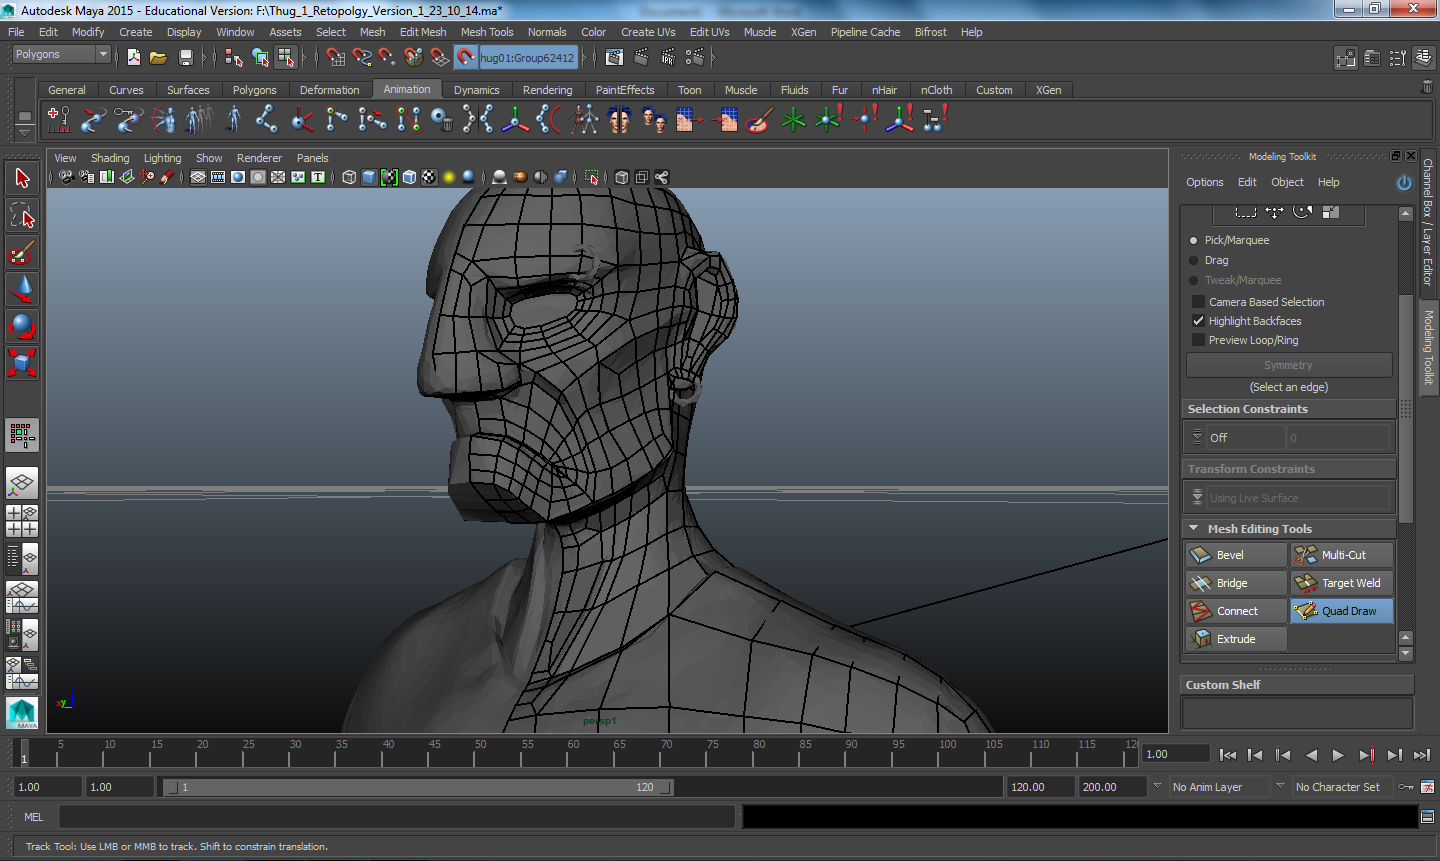Enable Camera Based Selection checkbox

click(x=1198, y=302)
